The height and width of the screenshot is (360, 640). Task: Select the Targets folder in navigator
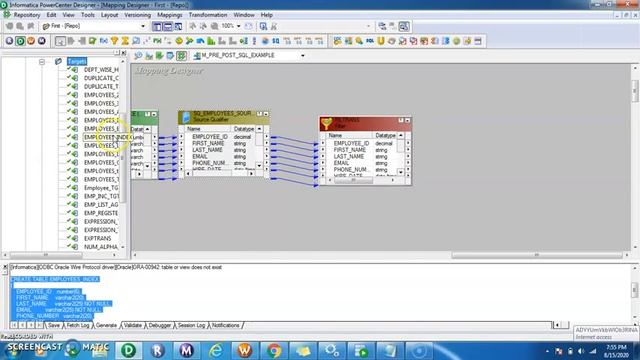tap(77, 62)
